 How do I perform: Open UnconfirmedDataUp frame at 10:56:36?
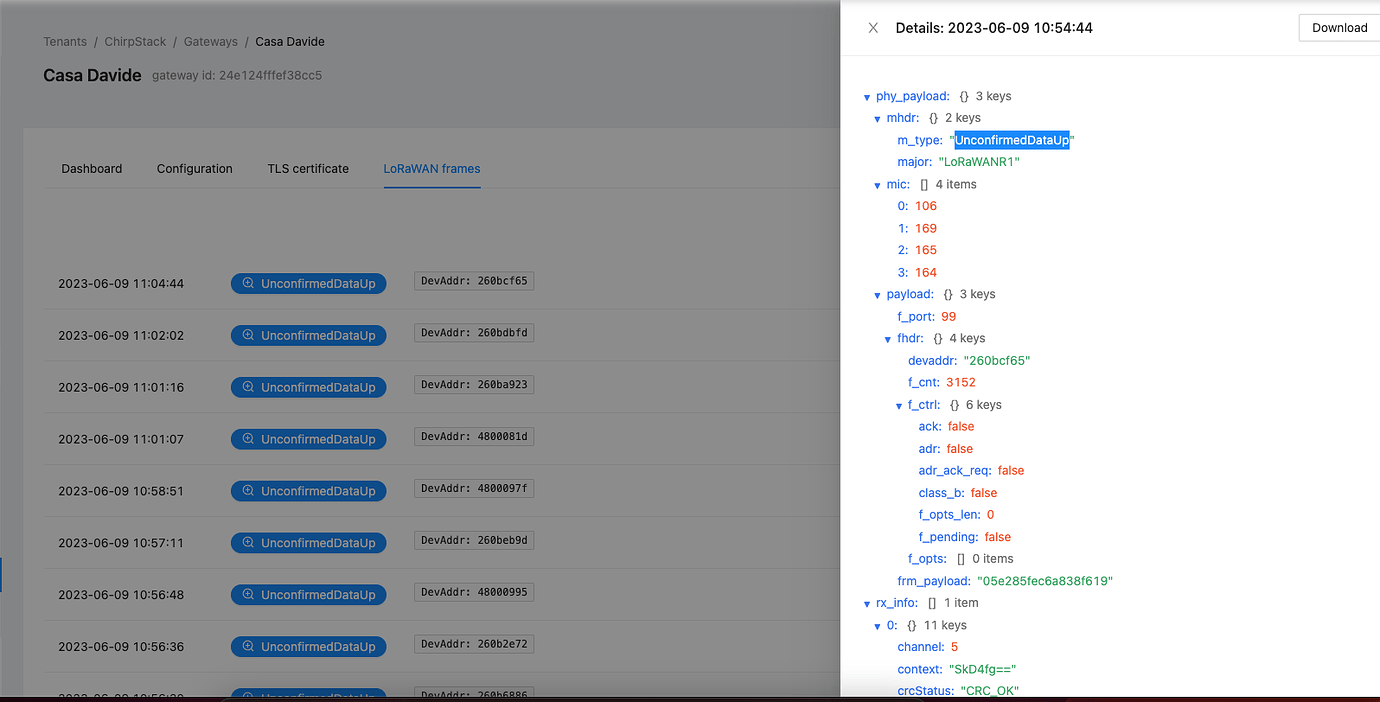(308, 647)
